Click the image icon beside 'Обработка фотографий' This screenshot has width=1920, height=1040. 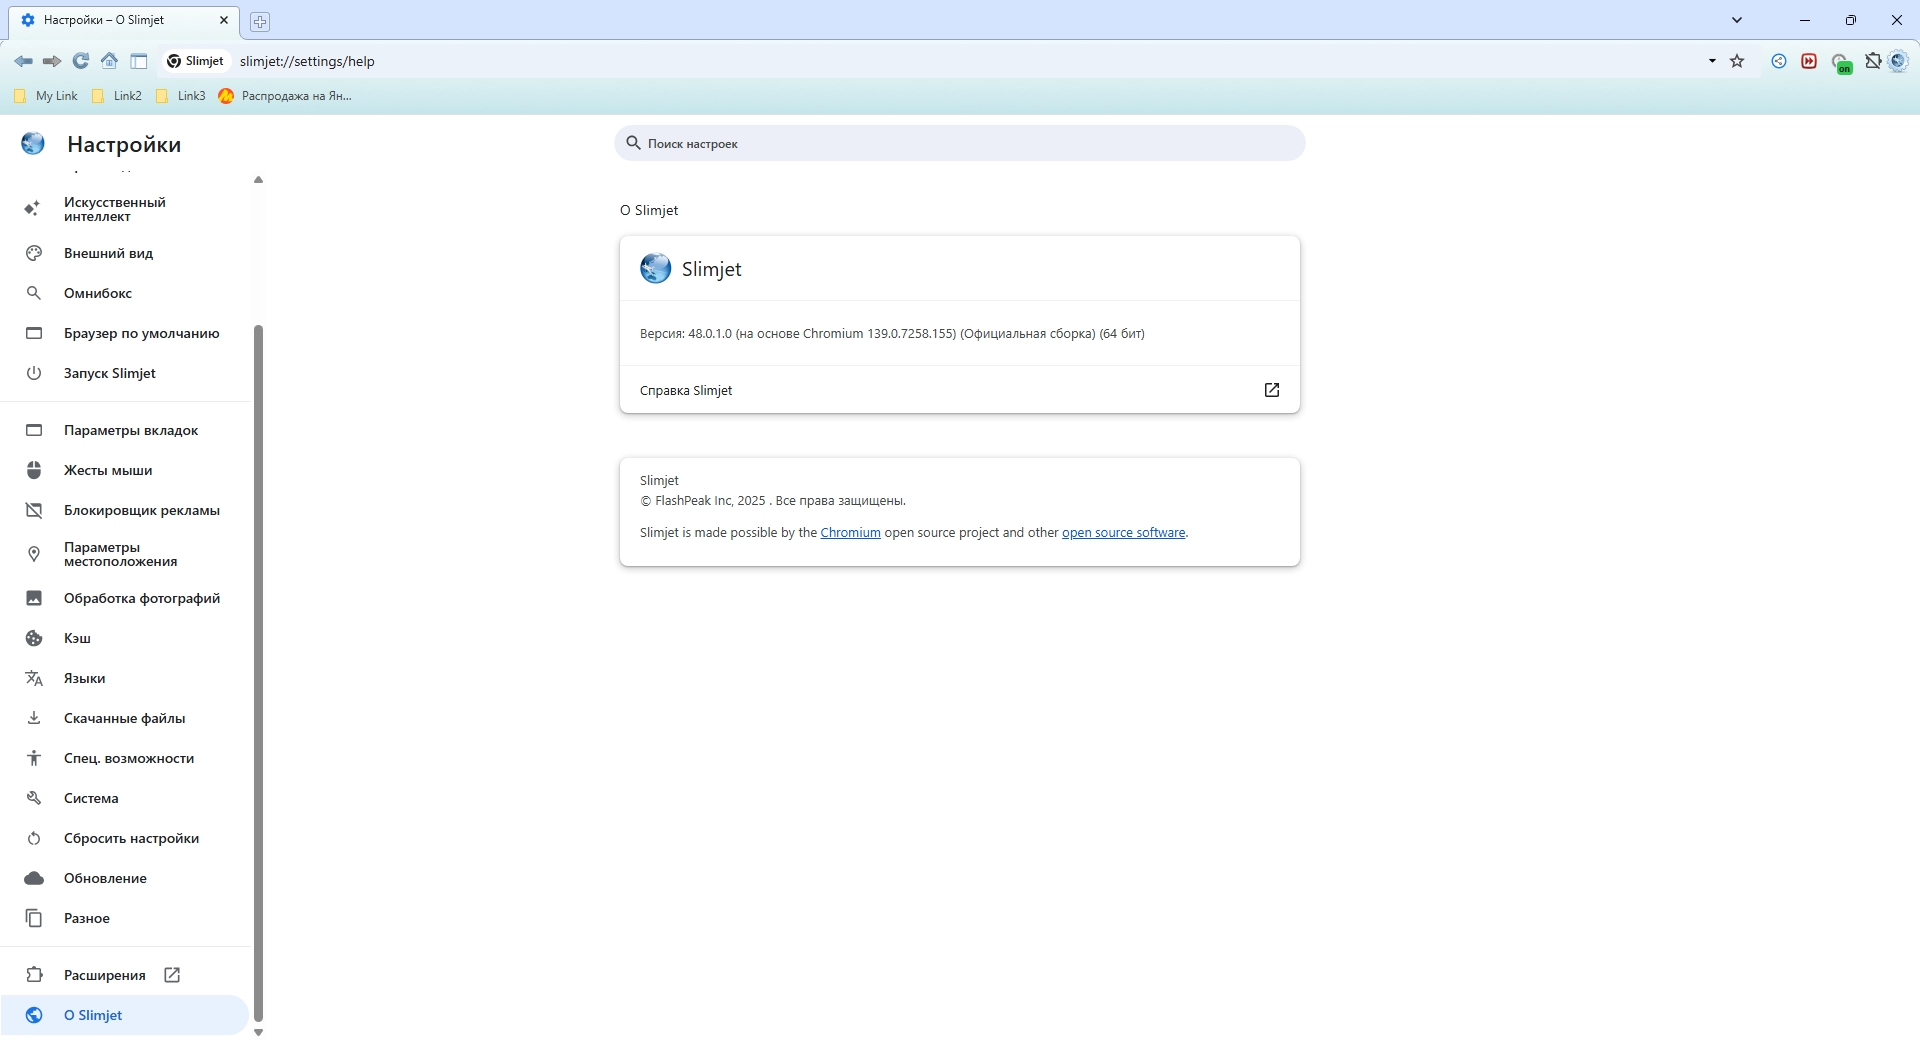coord(34,598)
